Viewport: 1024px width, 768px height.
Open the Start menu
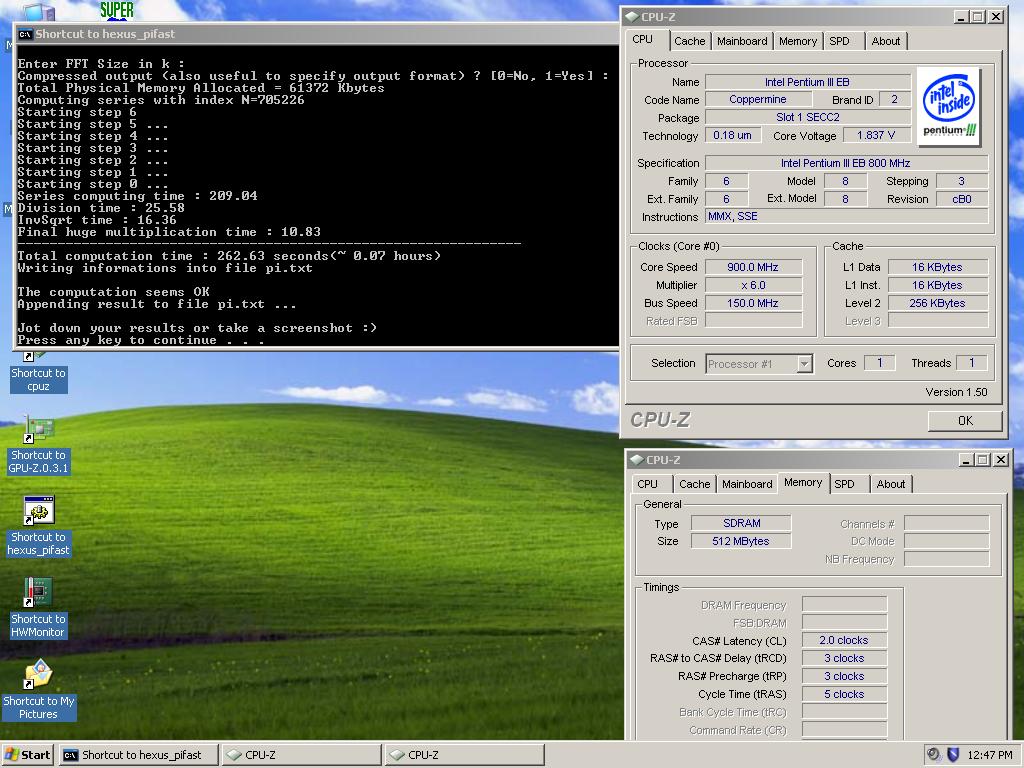(27, 755)
